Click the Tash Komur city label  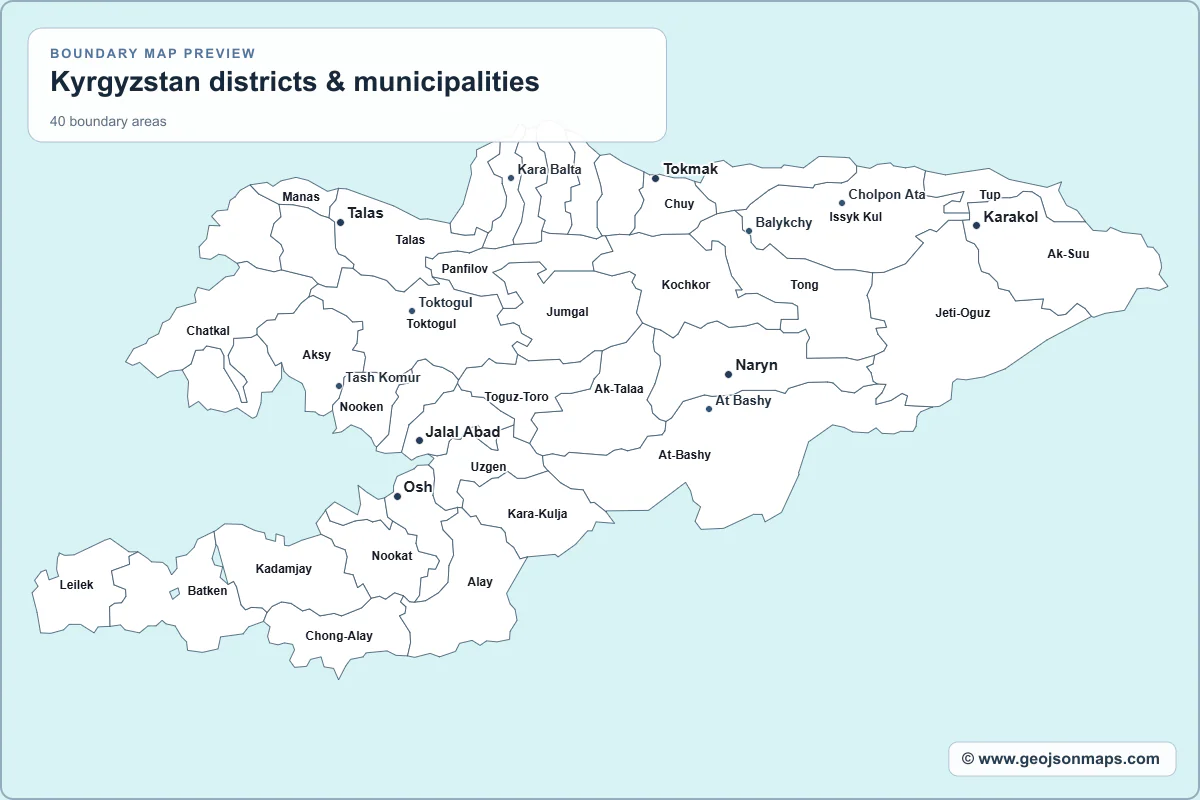pyautogui.click(x=383, y=377)
